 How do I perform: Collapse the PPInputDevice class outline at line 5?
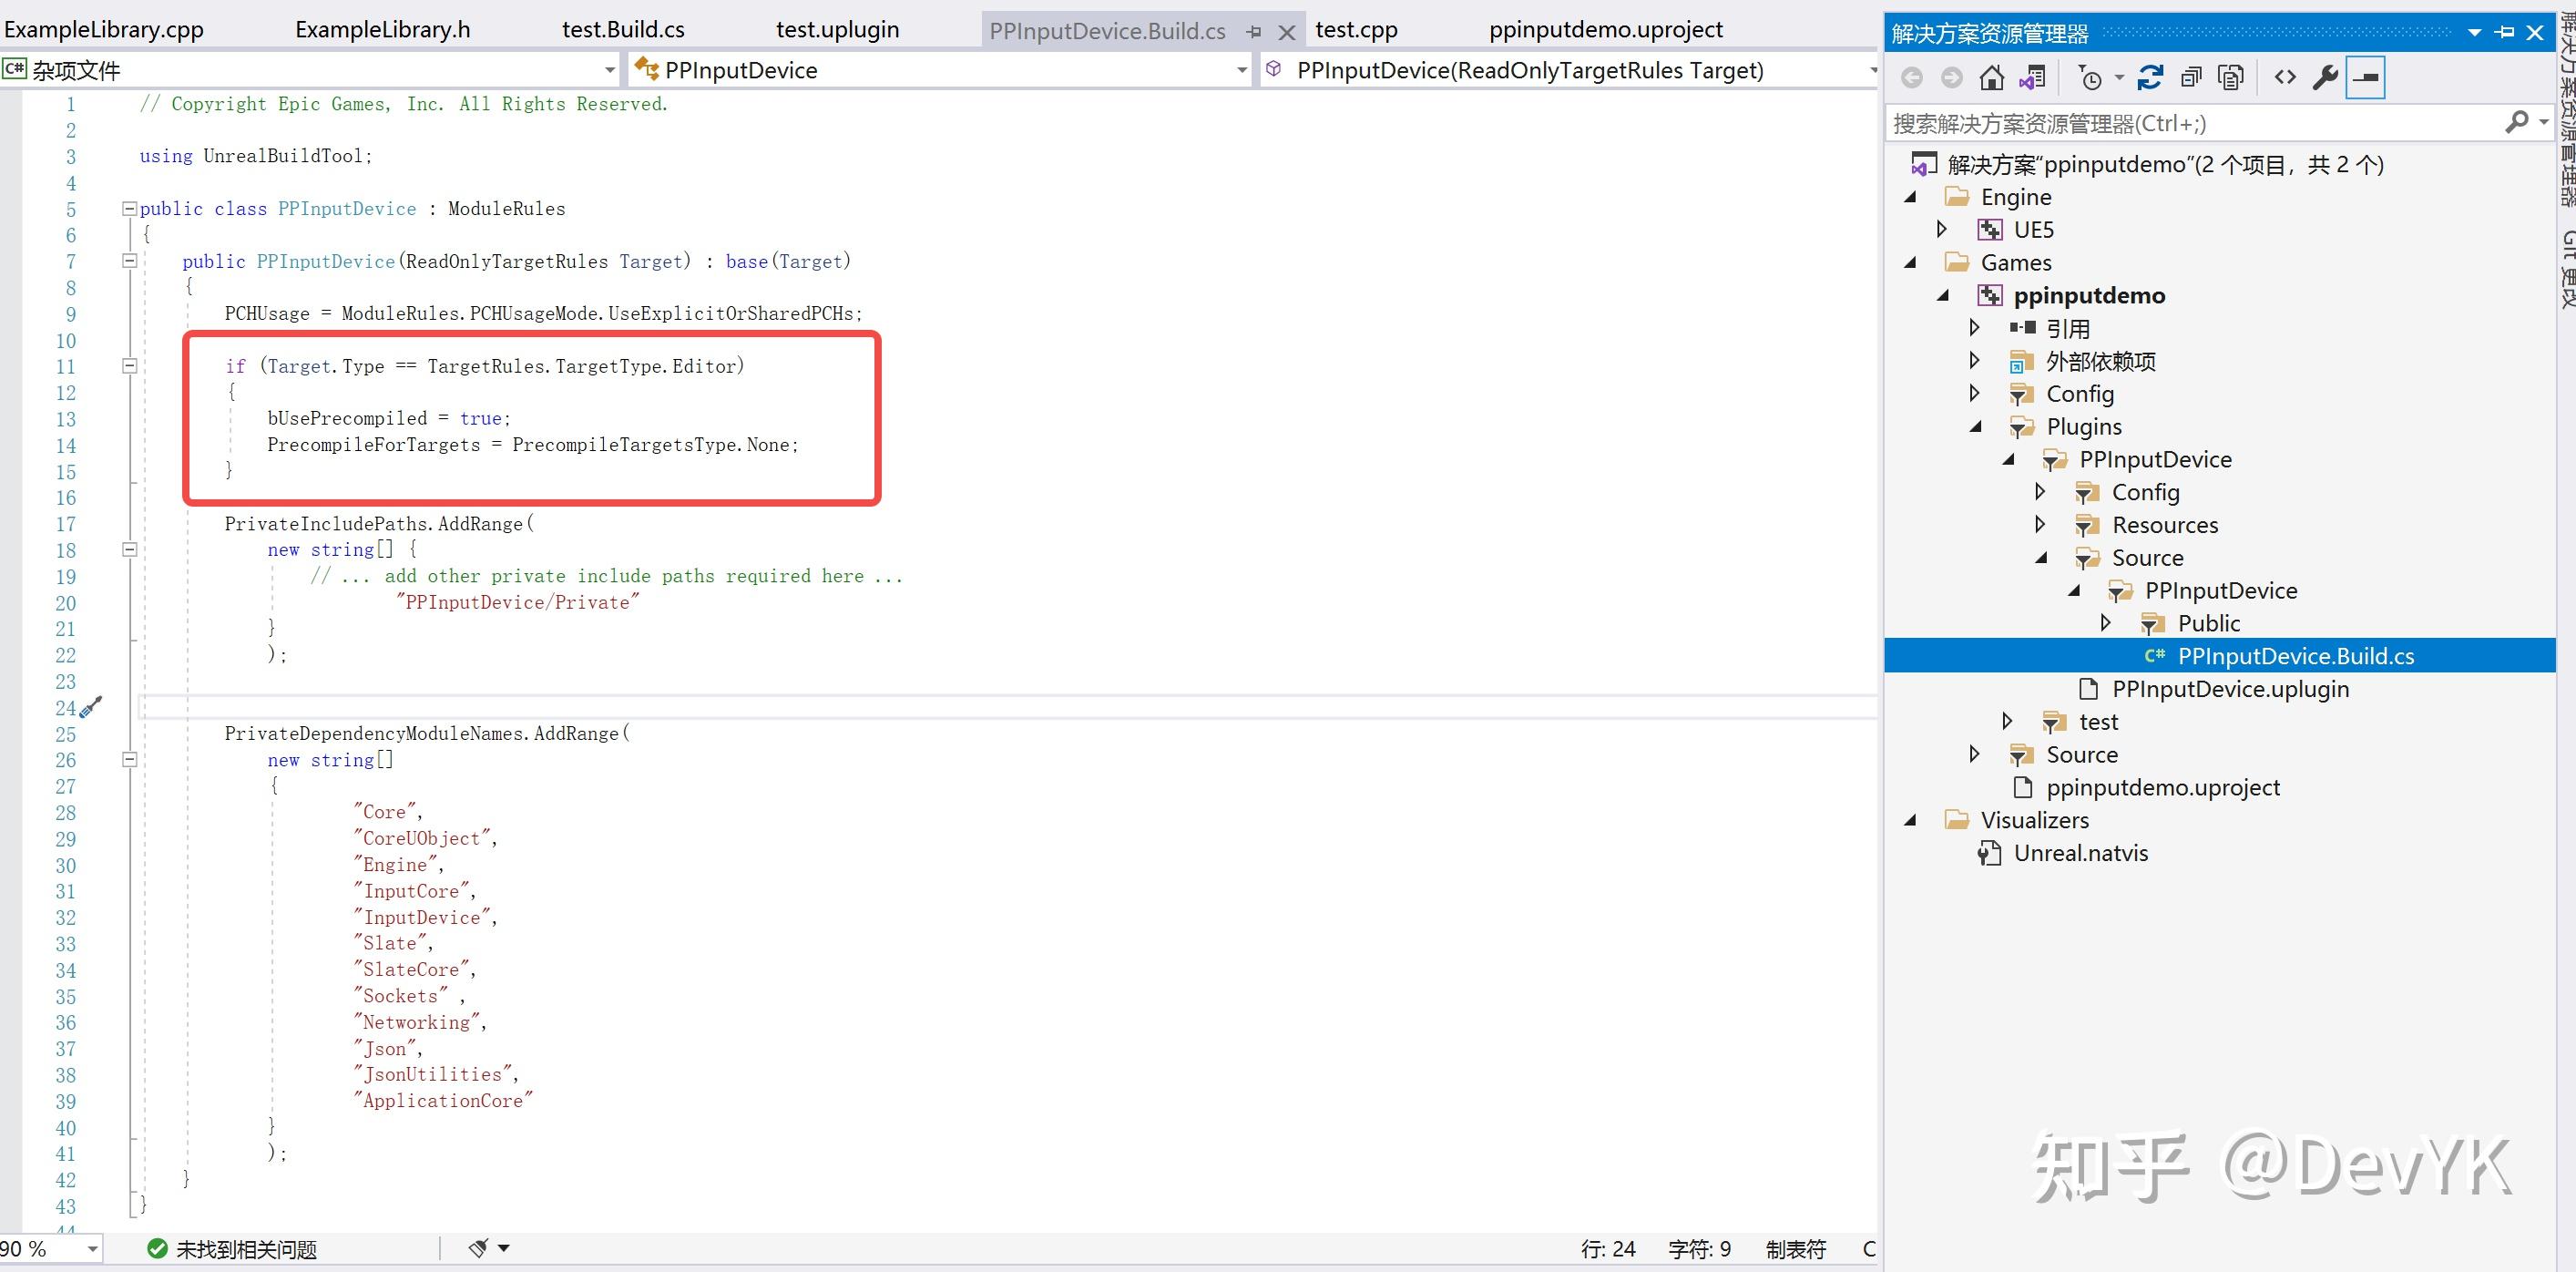tap(129, 209)
